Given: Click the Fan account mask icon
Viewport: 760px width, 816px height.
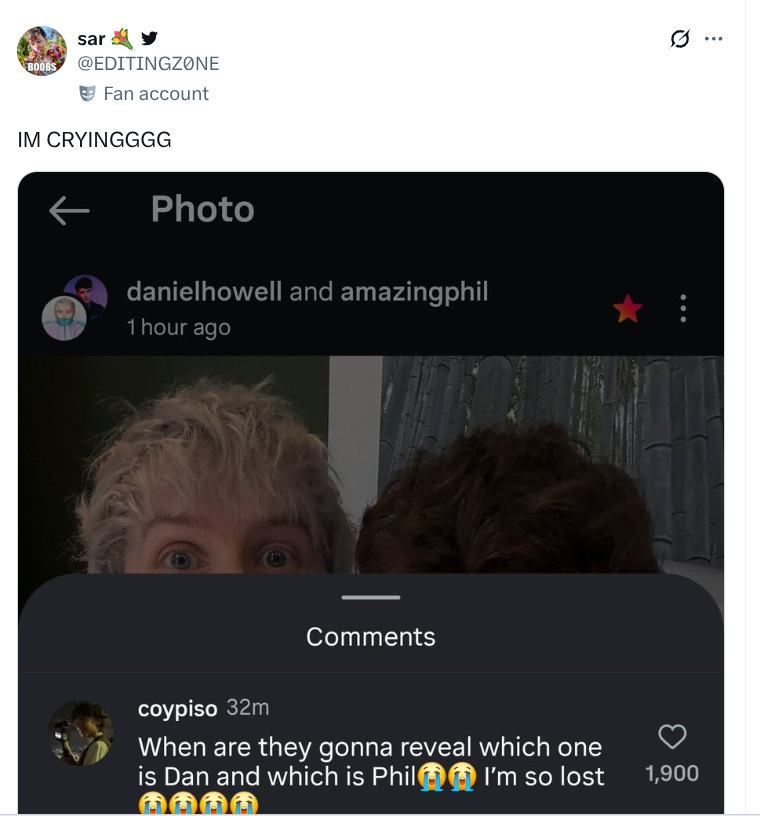Looking at the screenshot, I should [x=87, y=94].
